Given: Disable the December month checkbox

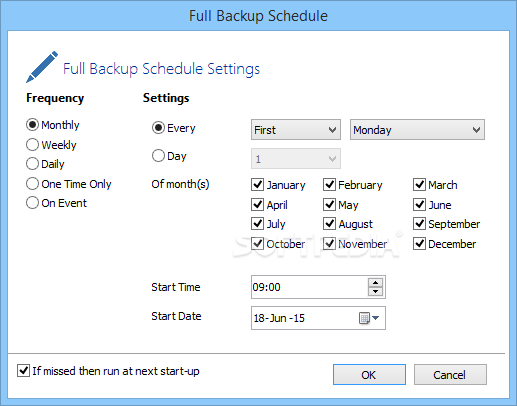Looking at the screenshot, I should tap(419, 244).
